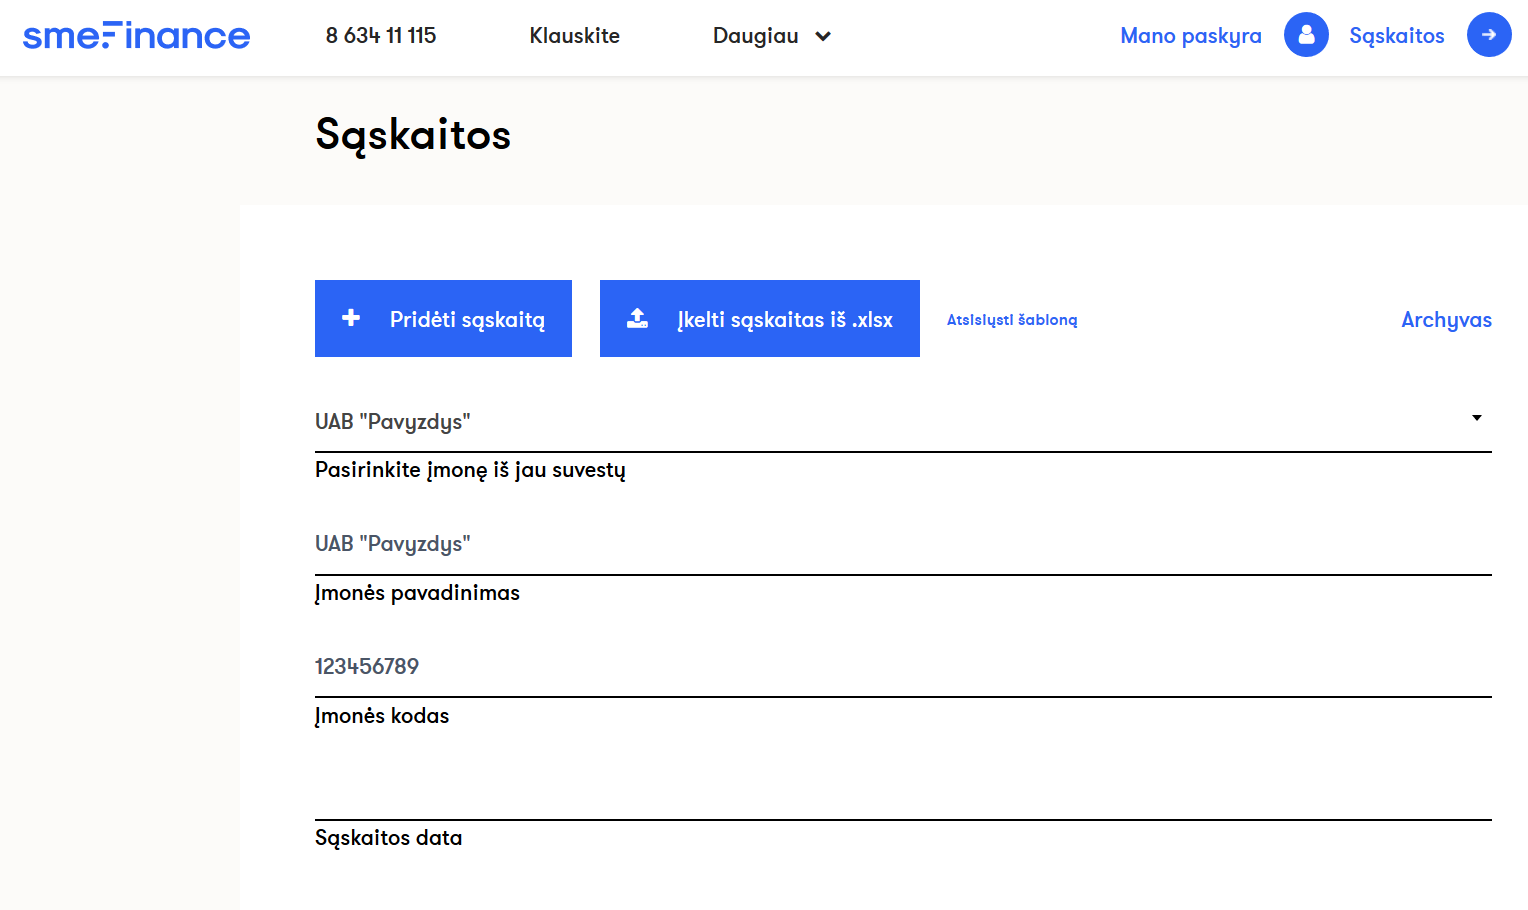Open the company selection dropdown arrow
The width and height of the screenshot is (1528, 910).
[x=1476, y=418]
